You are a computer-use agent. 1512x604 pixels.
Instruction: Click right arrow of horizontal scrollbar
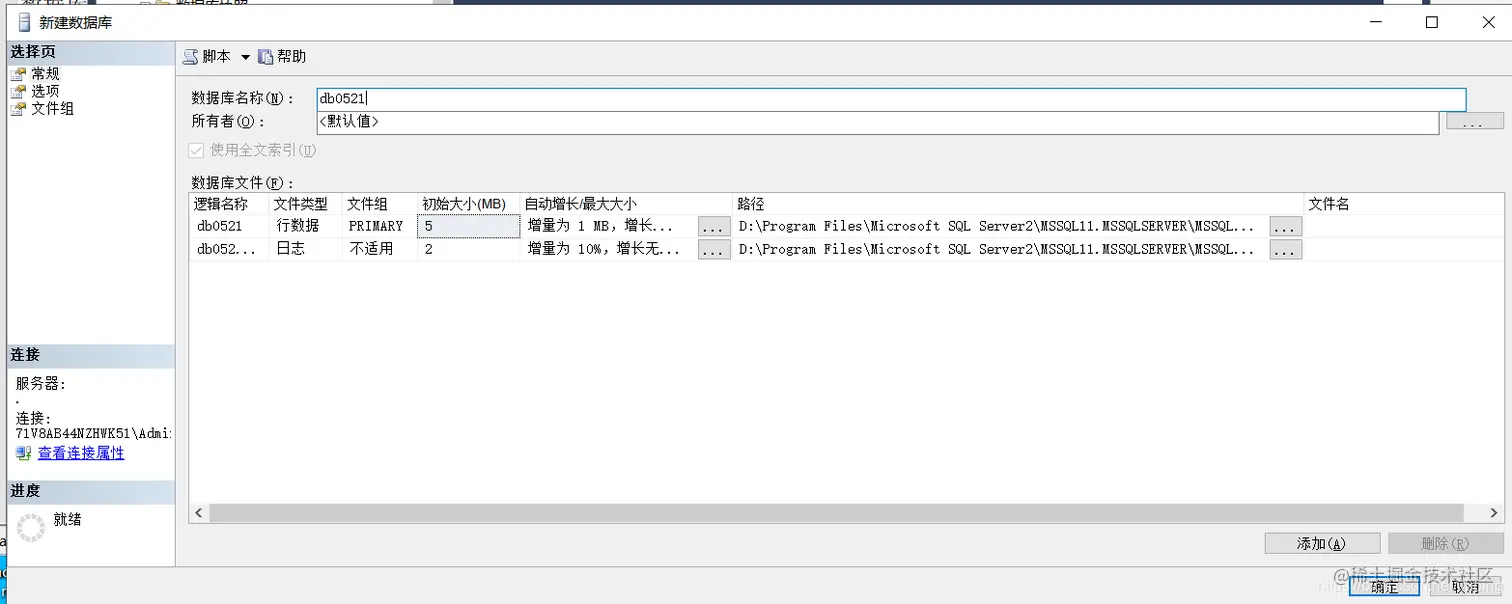pyautogui.click(x=1493, y=512)
